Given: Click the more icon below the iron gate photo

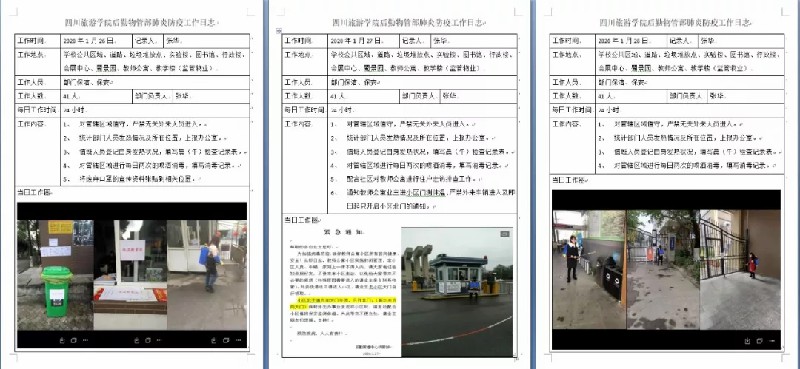Looking at the screenshot, I should pyautogui.click(x=772, y=341).
